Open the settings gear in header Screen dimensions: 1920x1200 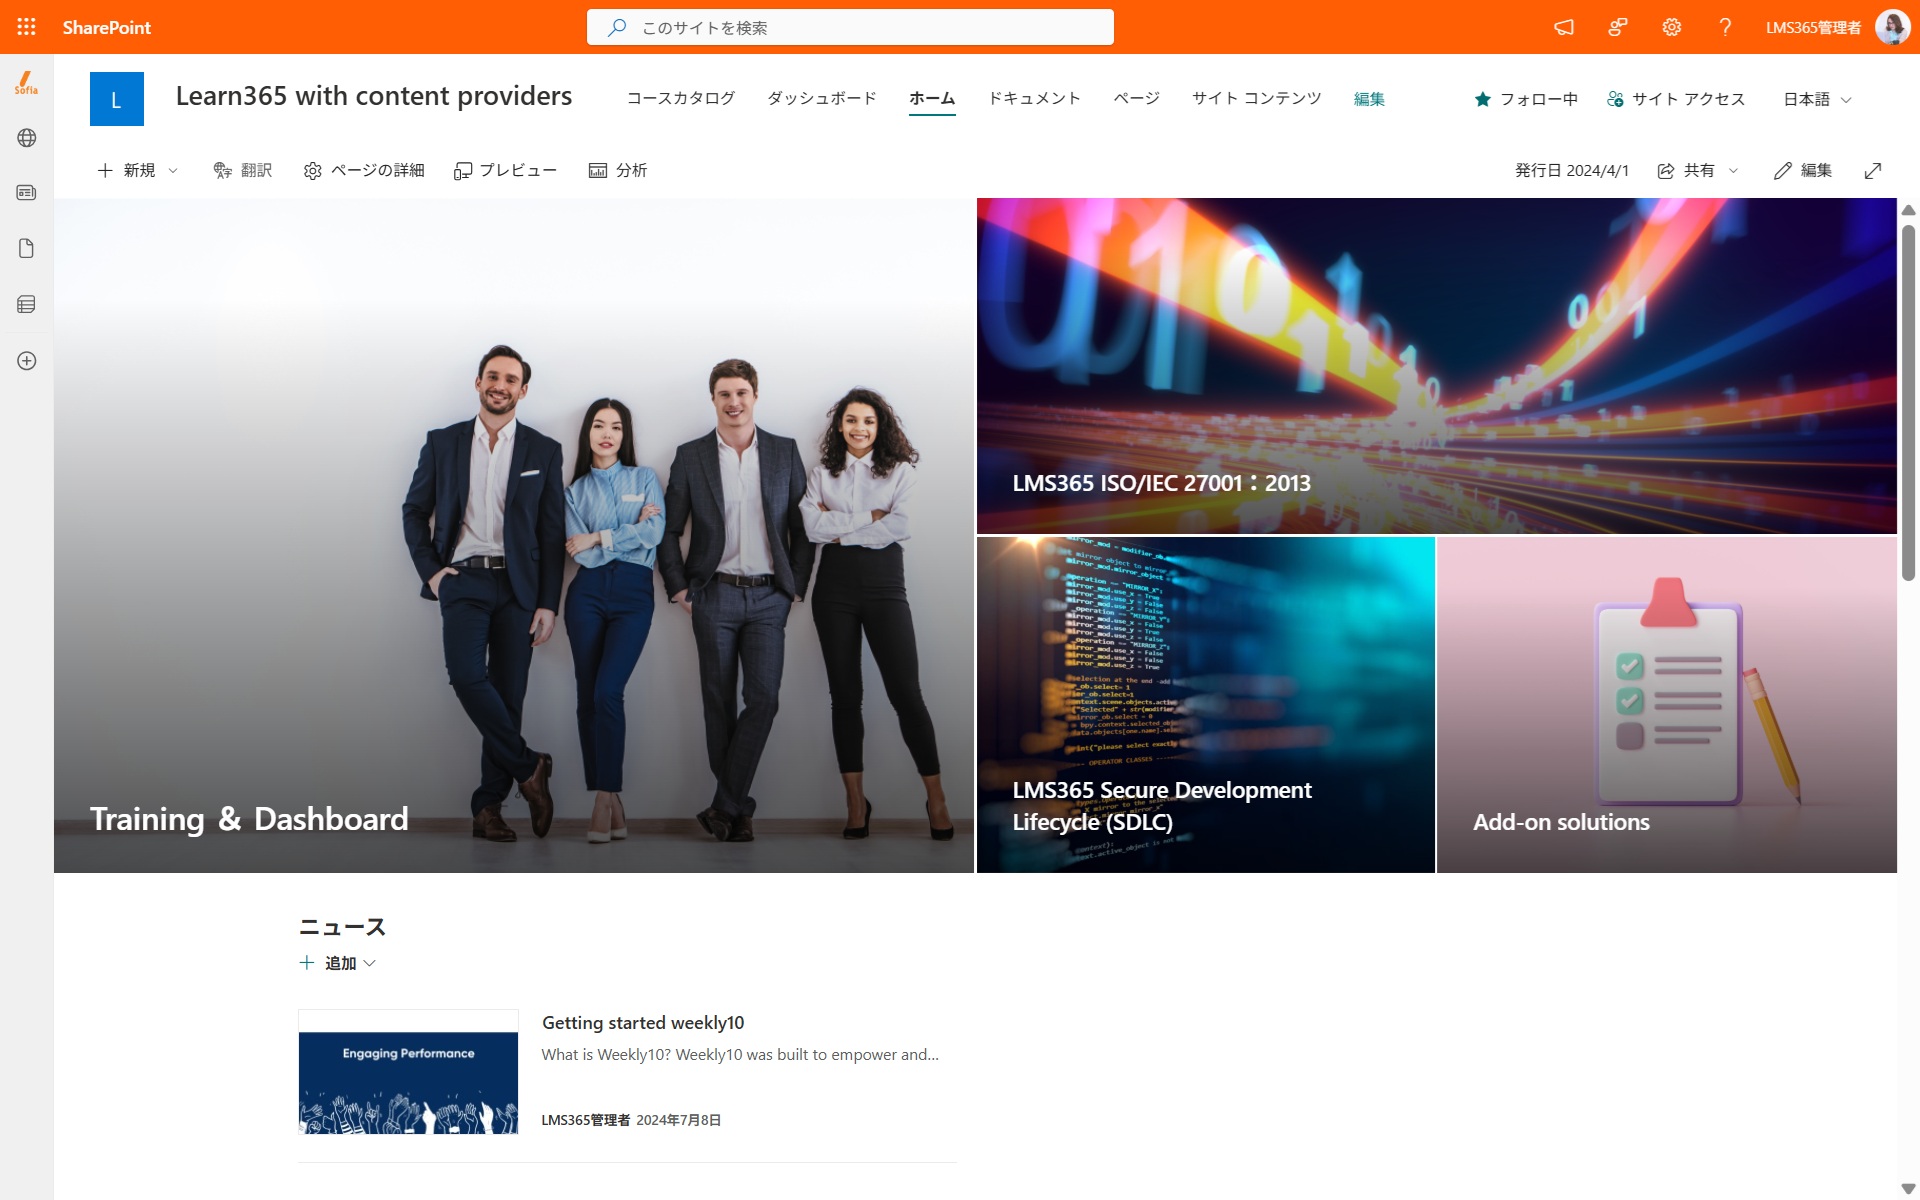click(x=1672, y=27)
